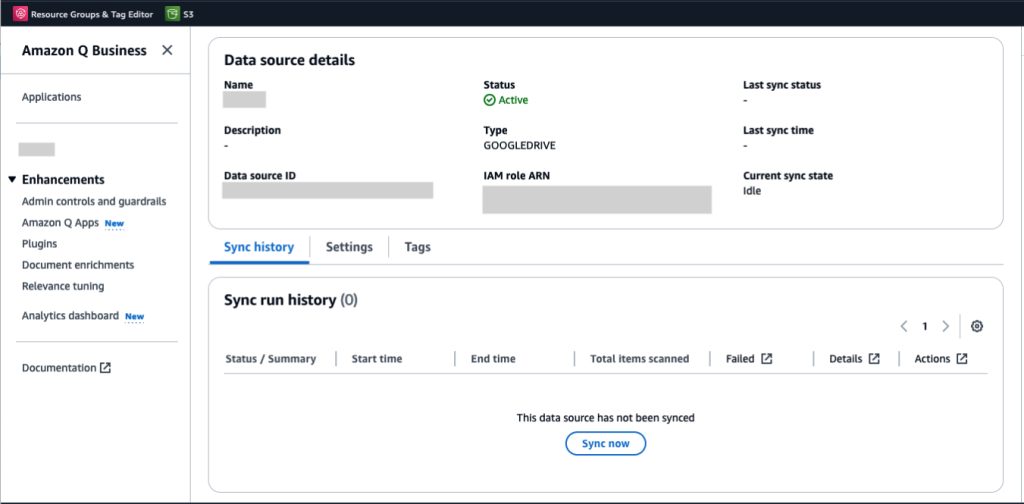The height and width of the screenshot is (504, 1024).
Task: Click the New badge next to Amazon Q Apps
Action: (114, 223)
